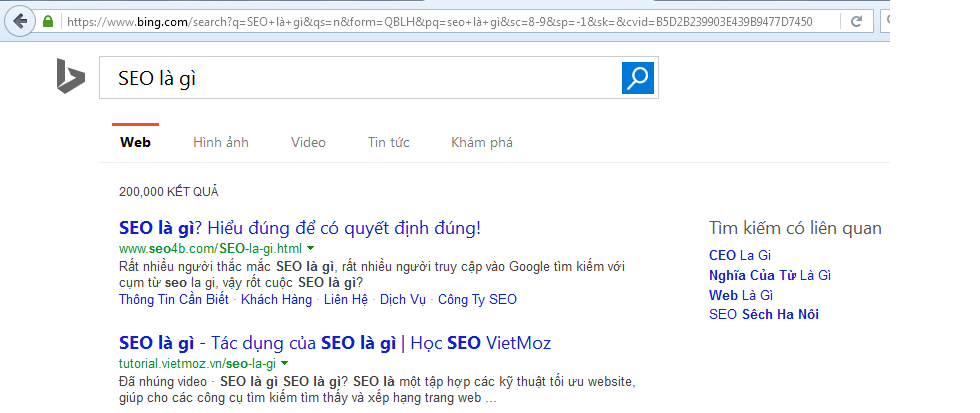Click related search "CEO La Gi"
The height and width of the screenshot is (413, 980).
point(740,256)
